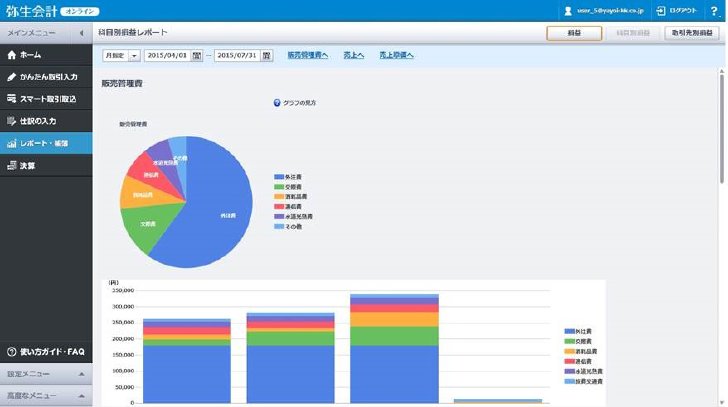
Task: Click the first month's stacked bar
Action: click(187, 361)
